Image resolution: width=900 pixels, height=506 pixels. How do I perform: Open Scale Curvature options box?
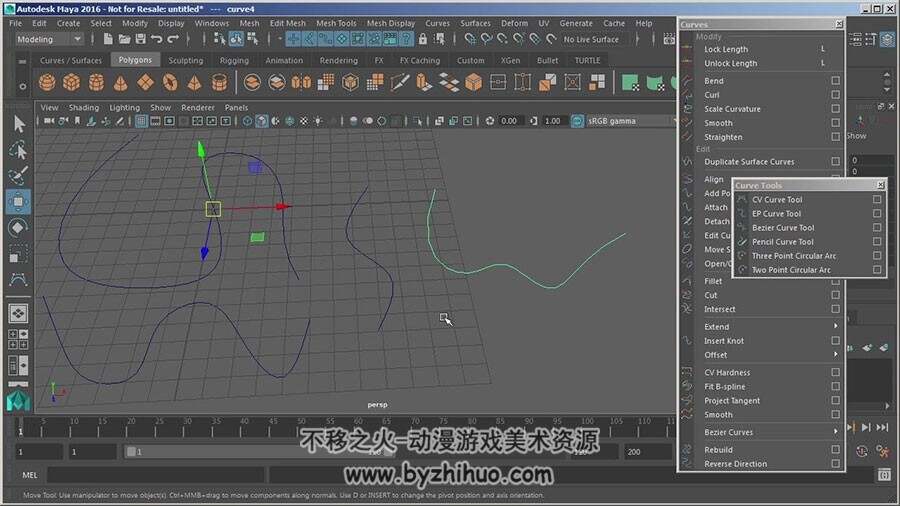pyautogui.click(x=835, y=108)
